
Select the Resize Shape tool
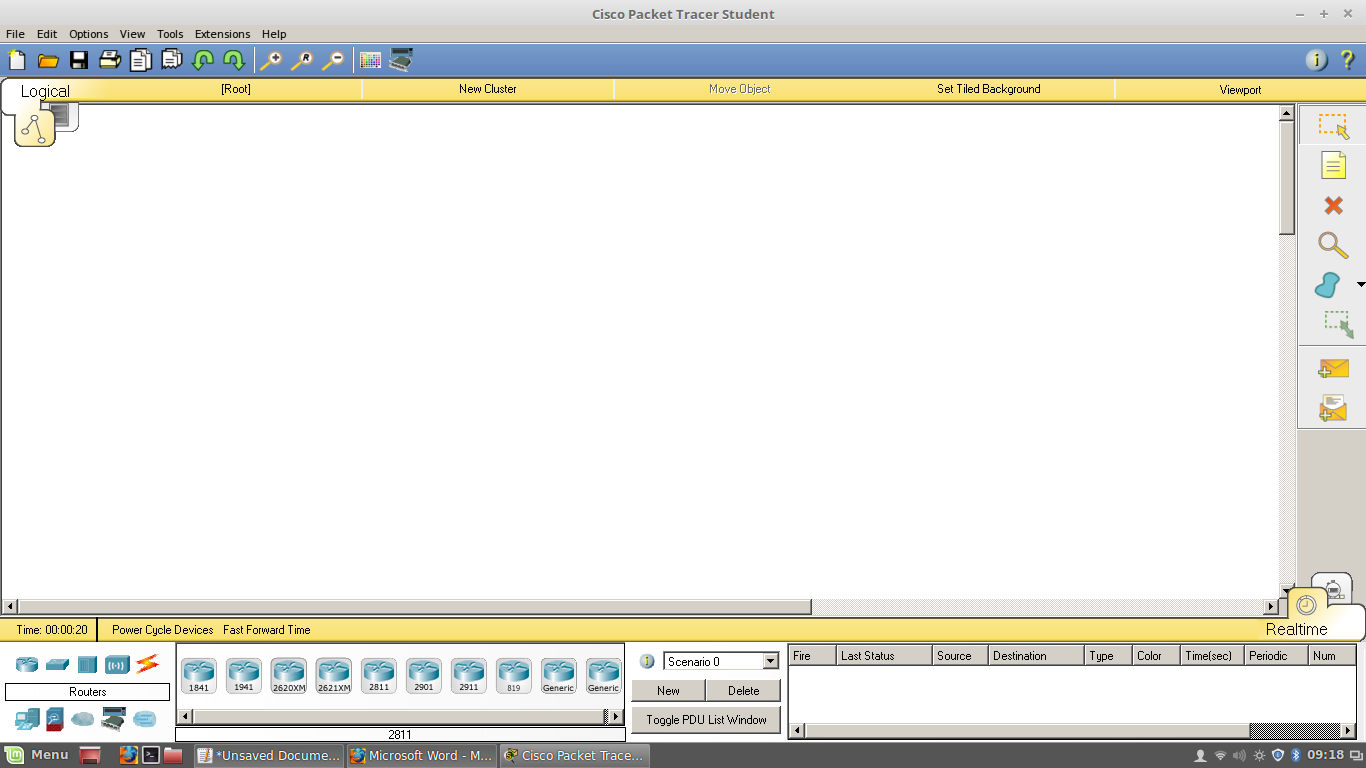tap(1333, 325)
